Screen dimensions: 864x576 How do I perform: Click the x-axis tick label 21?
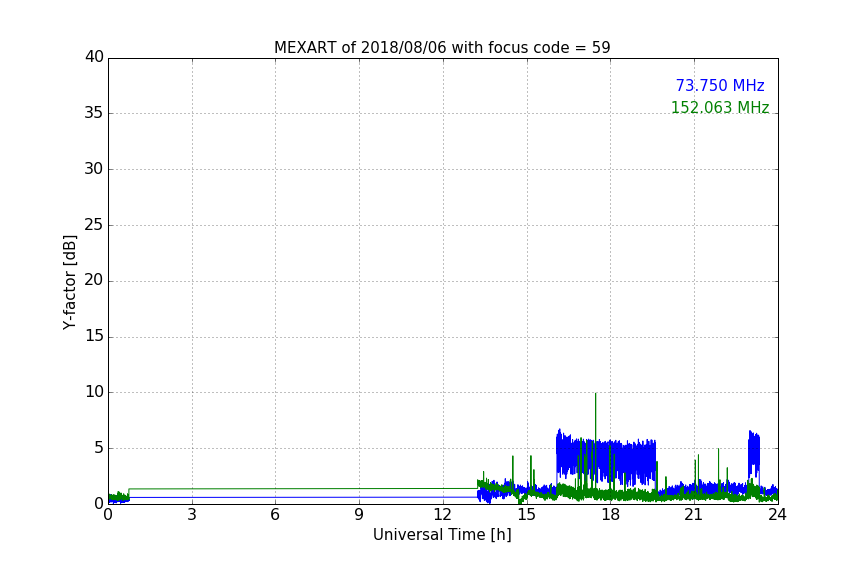pos(694,515)
